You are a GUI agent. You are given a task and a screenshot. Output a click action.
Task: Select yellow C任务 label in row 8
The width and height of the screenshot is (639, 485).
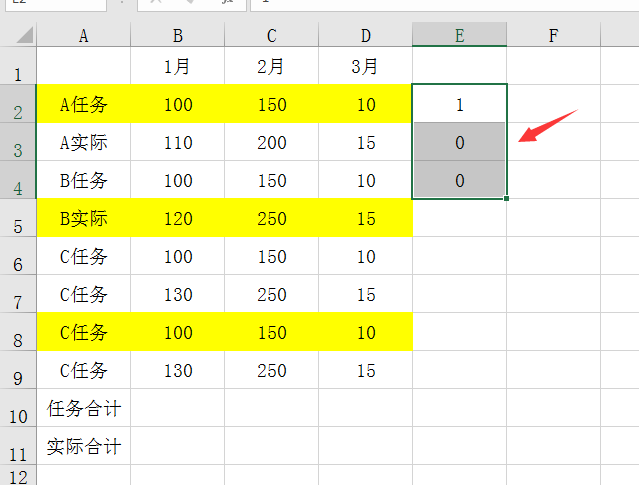point(84,332)
